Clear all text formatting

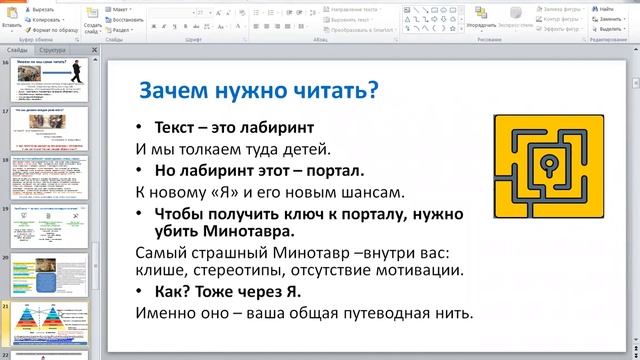(242, 13)
